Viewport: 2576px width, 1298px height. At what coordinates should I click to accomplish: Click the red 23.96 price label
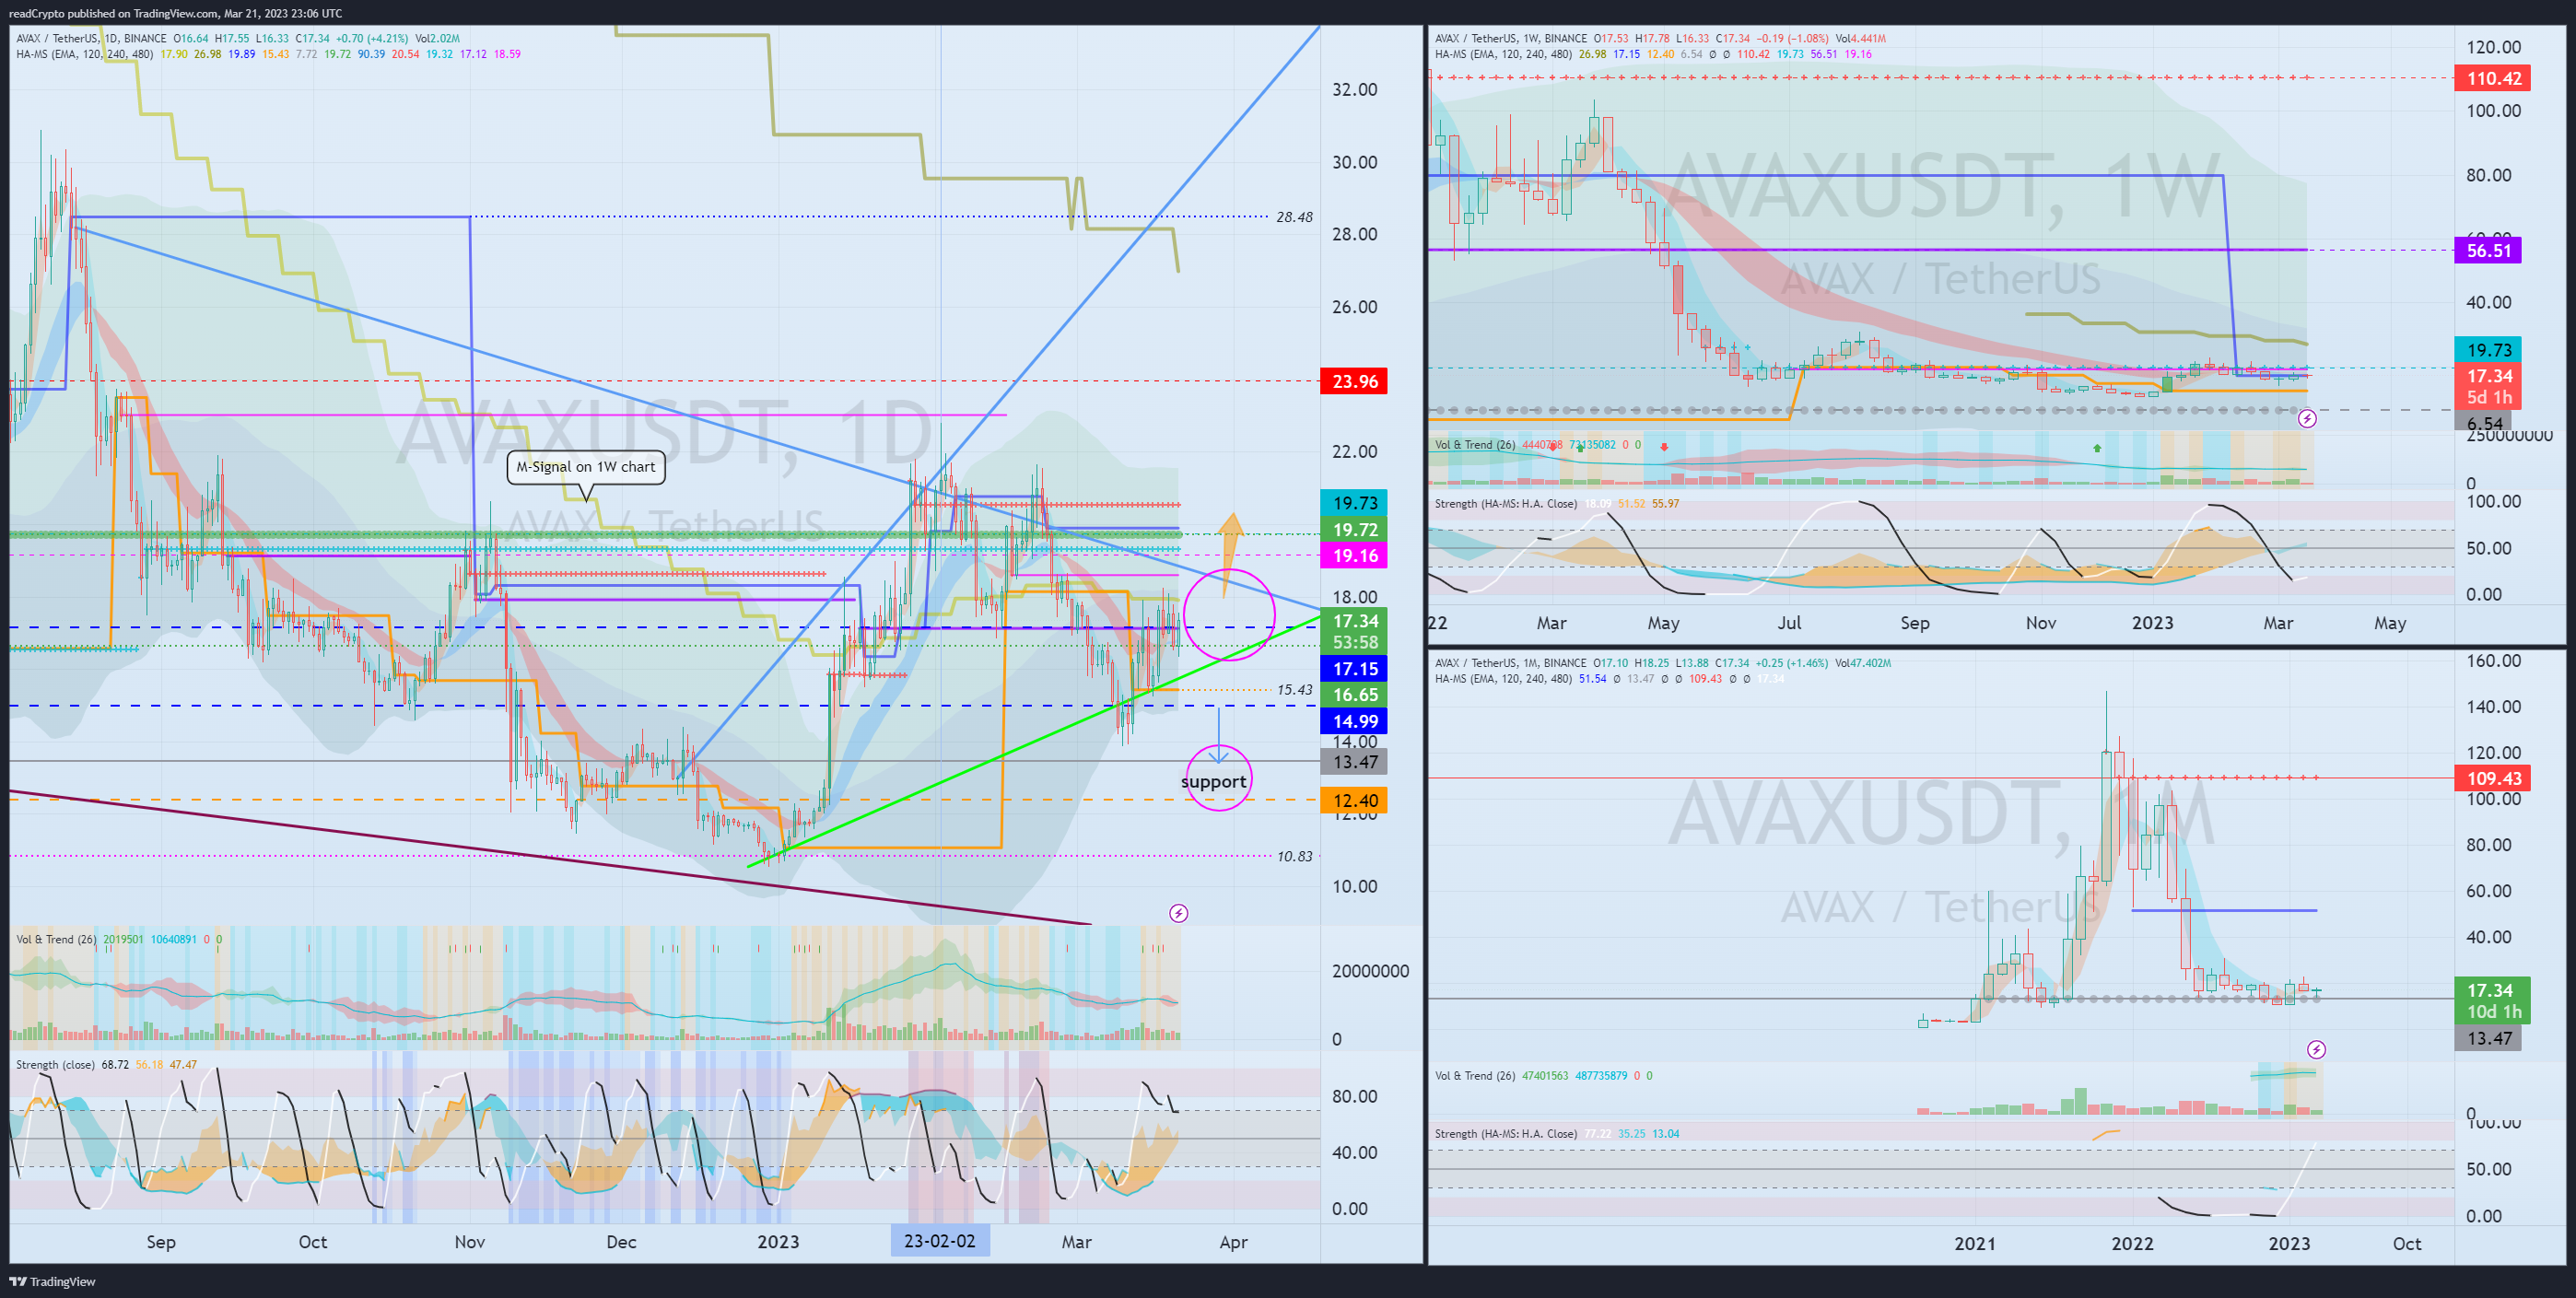click(x=1354, y=381)
